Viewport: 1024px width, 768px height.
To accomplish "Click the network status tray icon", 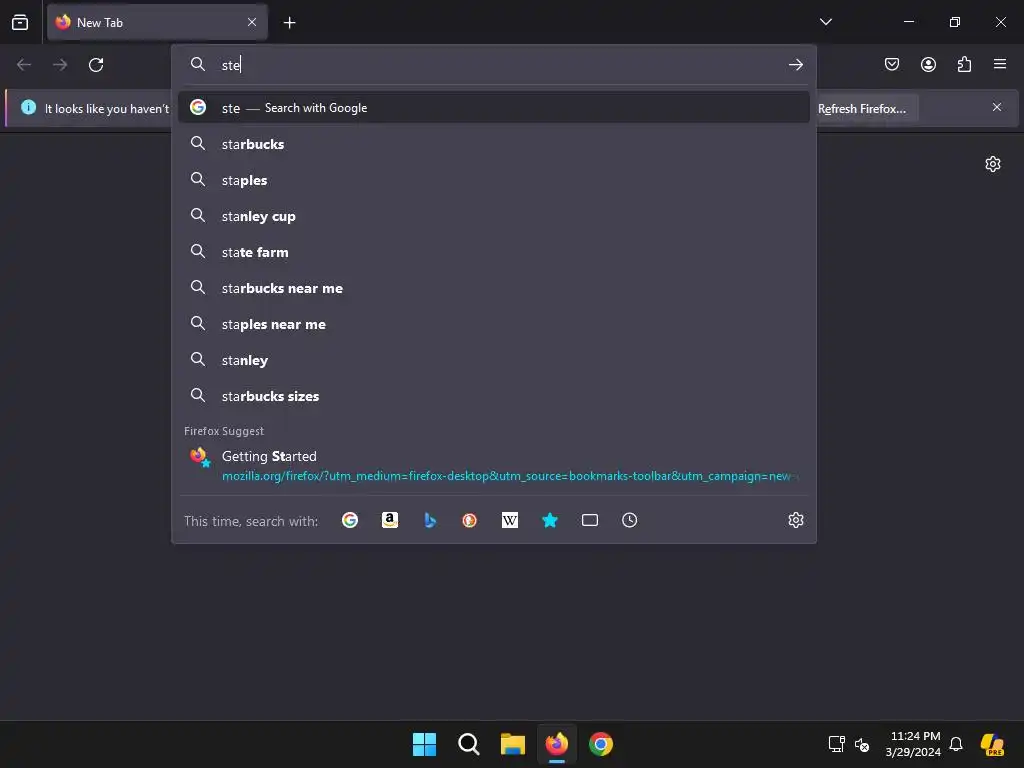I will pos(837,744).
